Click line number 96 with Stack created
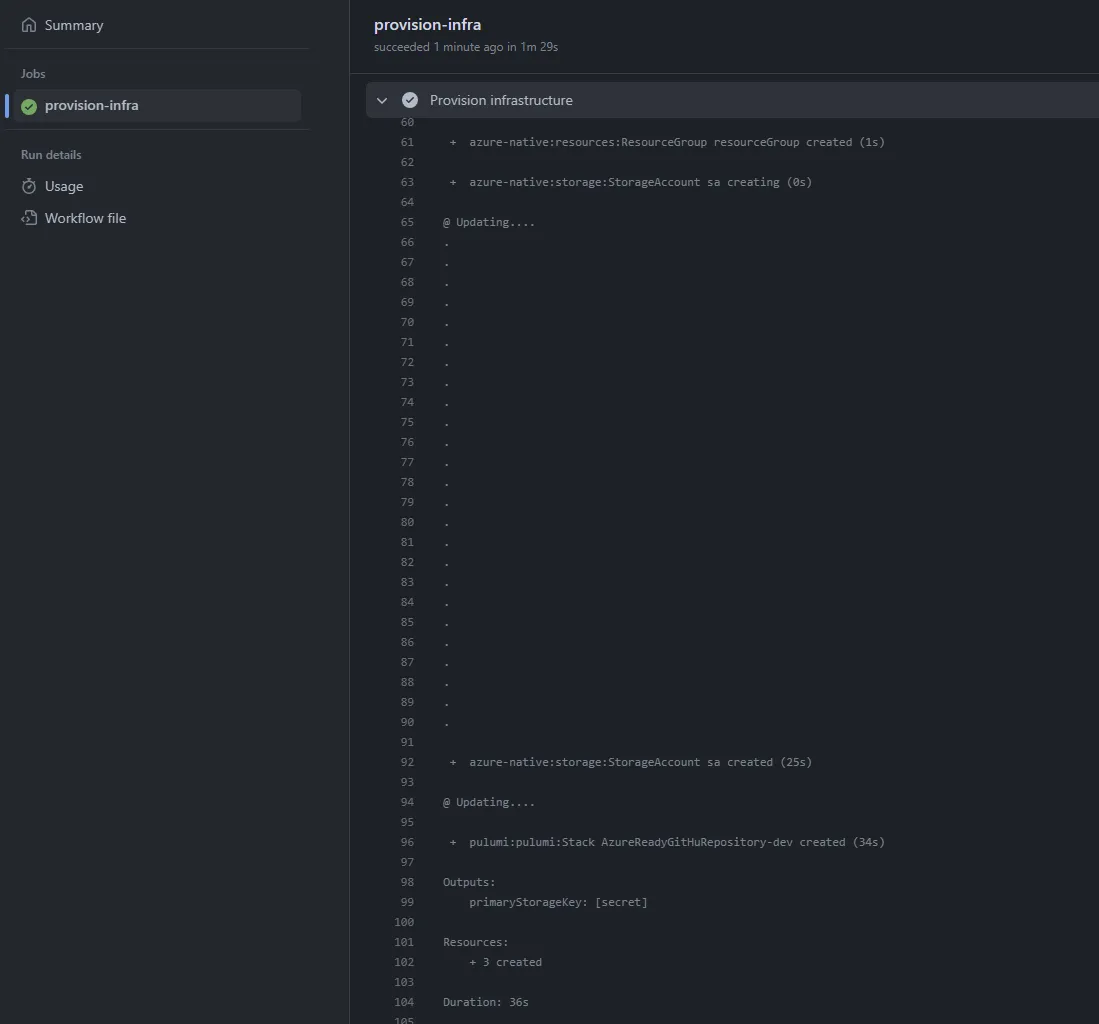Viewport: 1099px width, 1024px height. 406,842
